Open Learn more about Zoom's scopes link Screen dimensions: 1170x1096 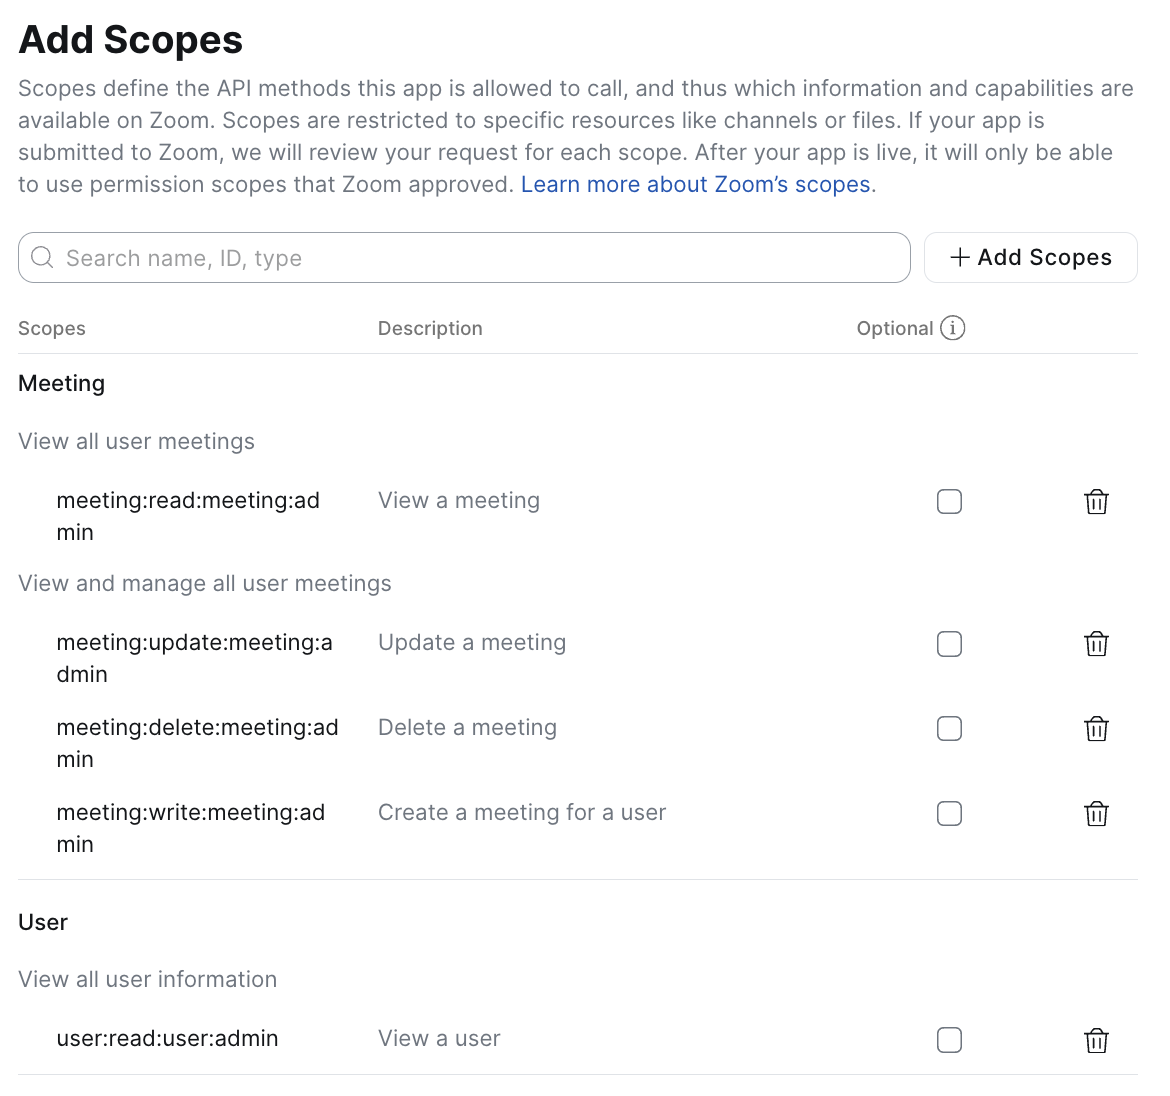pyautogui.click(x=696, y=185)
